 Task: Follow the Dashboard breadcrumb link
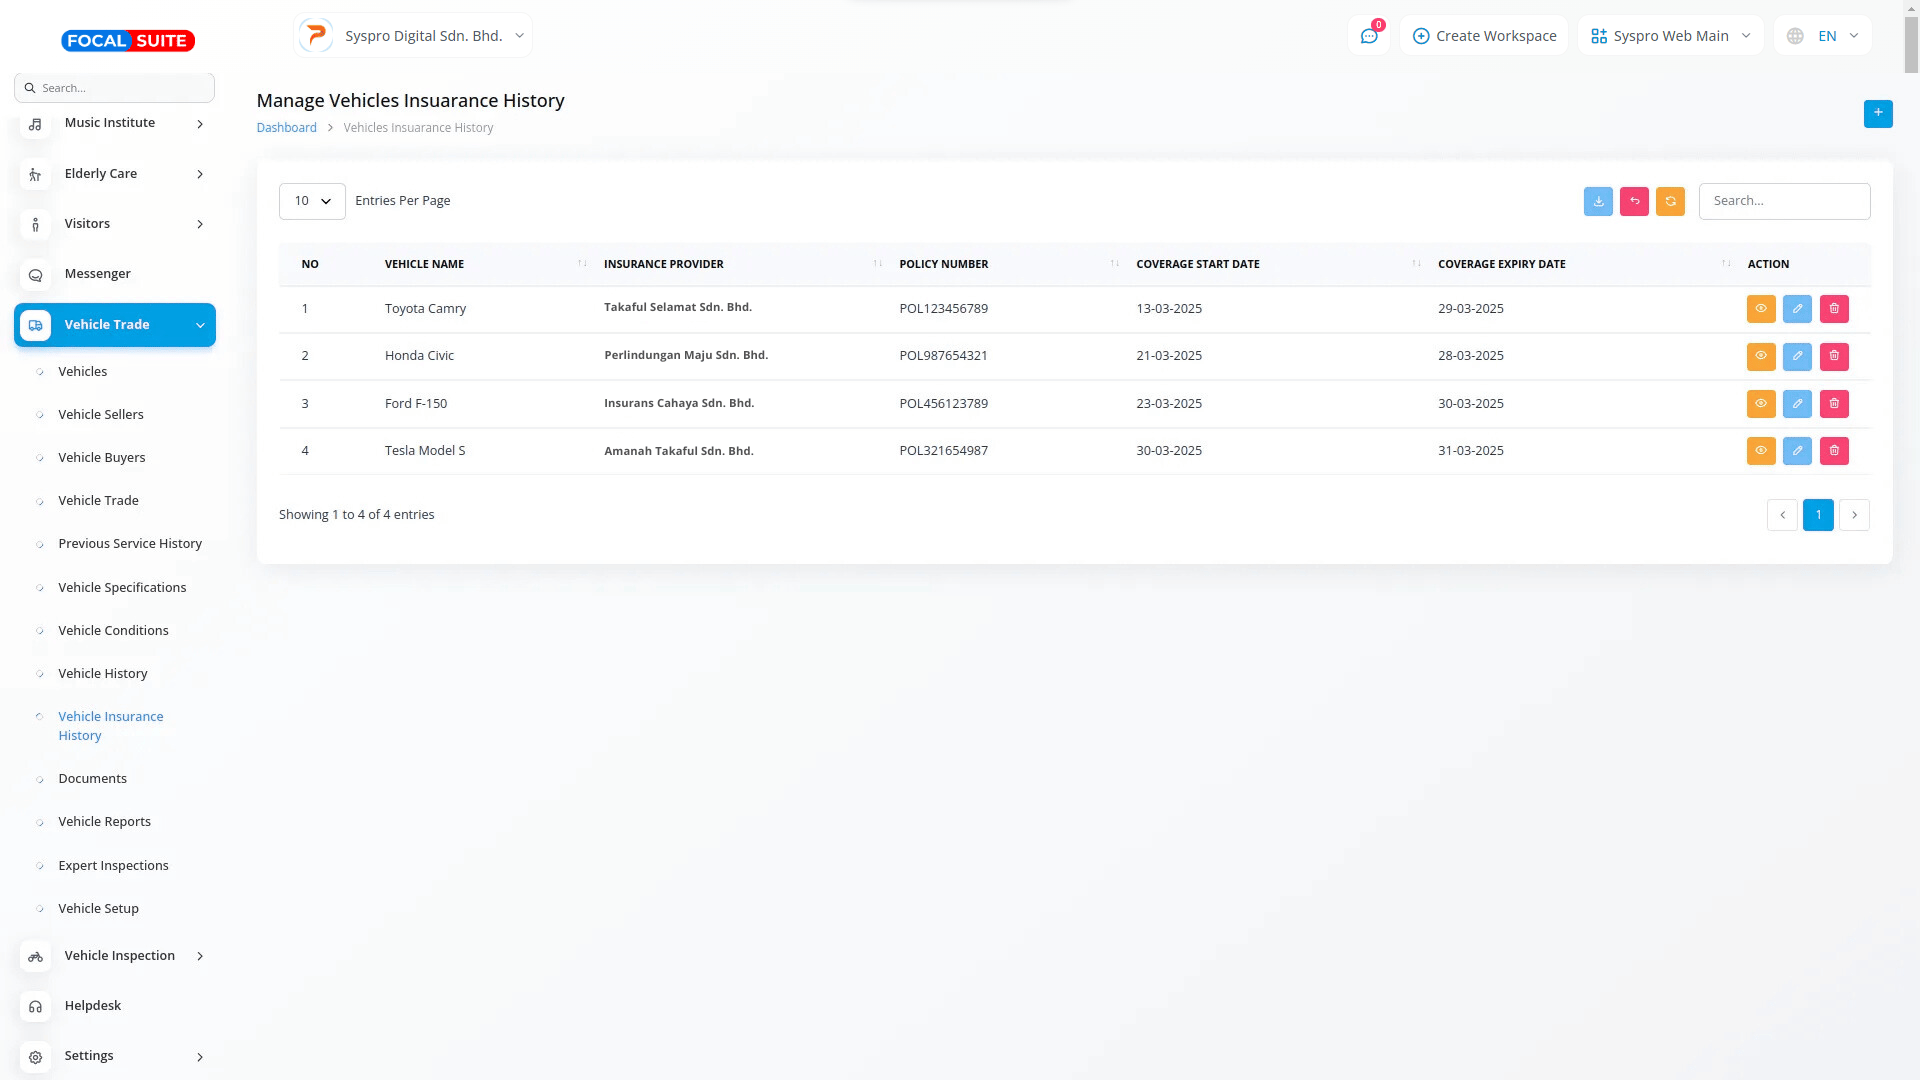click(x=286, y=128)
